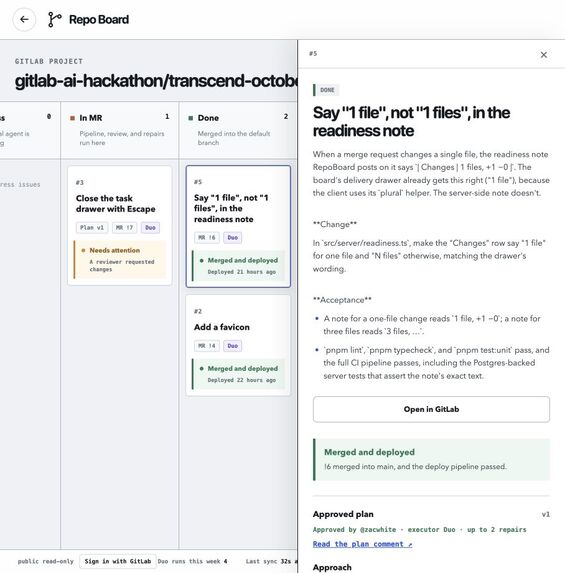The height and width of the screenshot is (573, 565).
Task: Click the project title 'gitlab-ai-hackathon/transcend-octobe'
Action: pos(156,81)
